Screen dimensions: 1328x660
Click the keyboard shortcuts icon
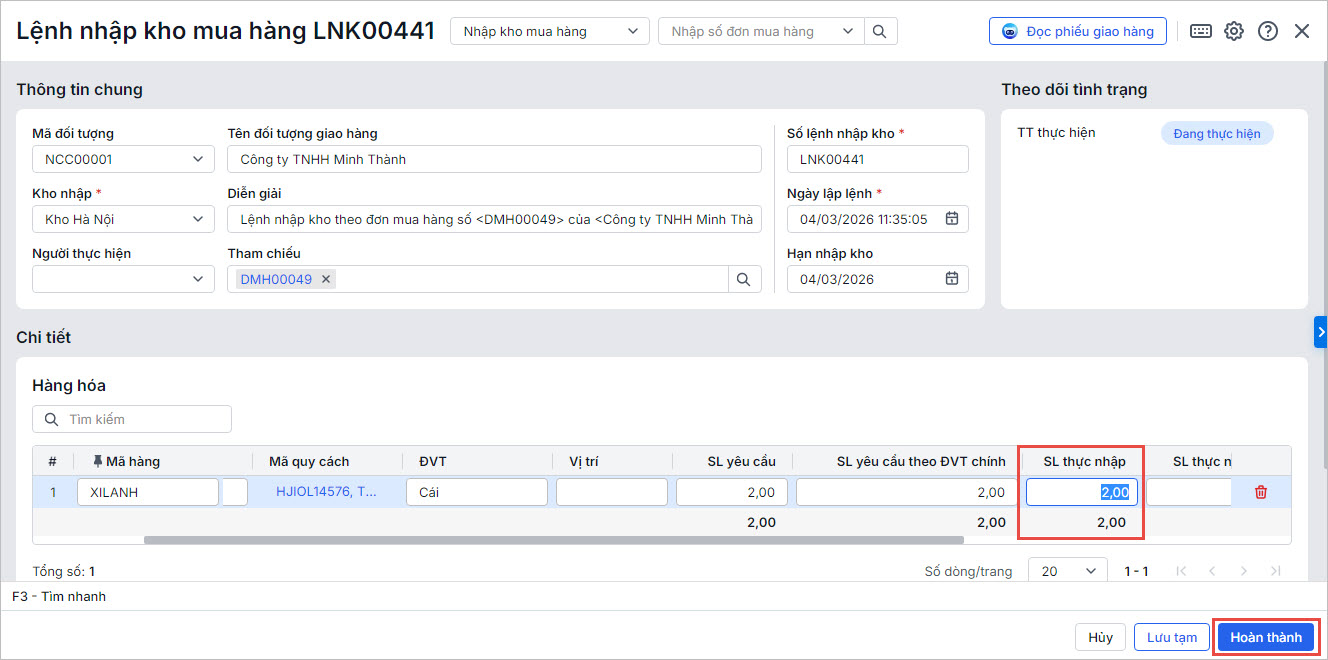click(x=1201, y=31)
